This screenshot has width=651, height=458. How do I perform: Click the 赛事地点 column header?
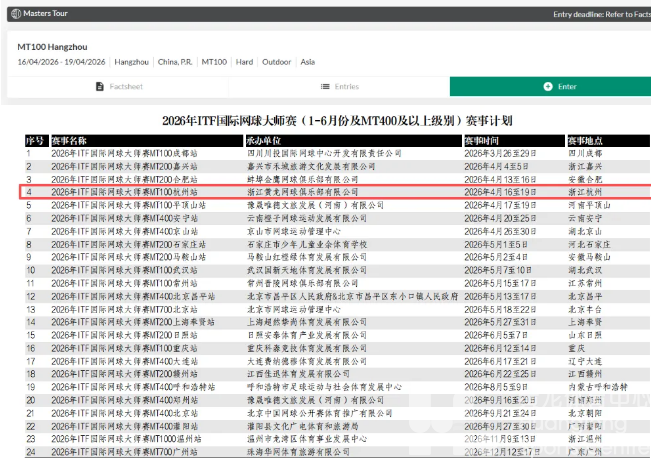609,141
